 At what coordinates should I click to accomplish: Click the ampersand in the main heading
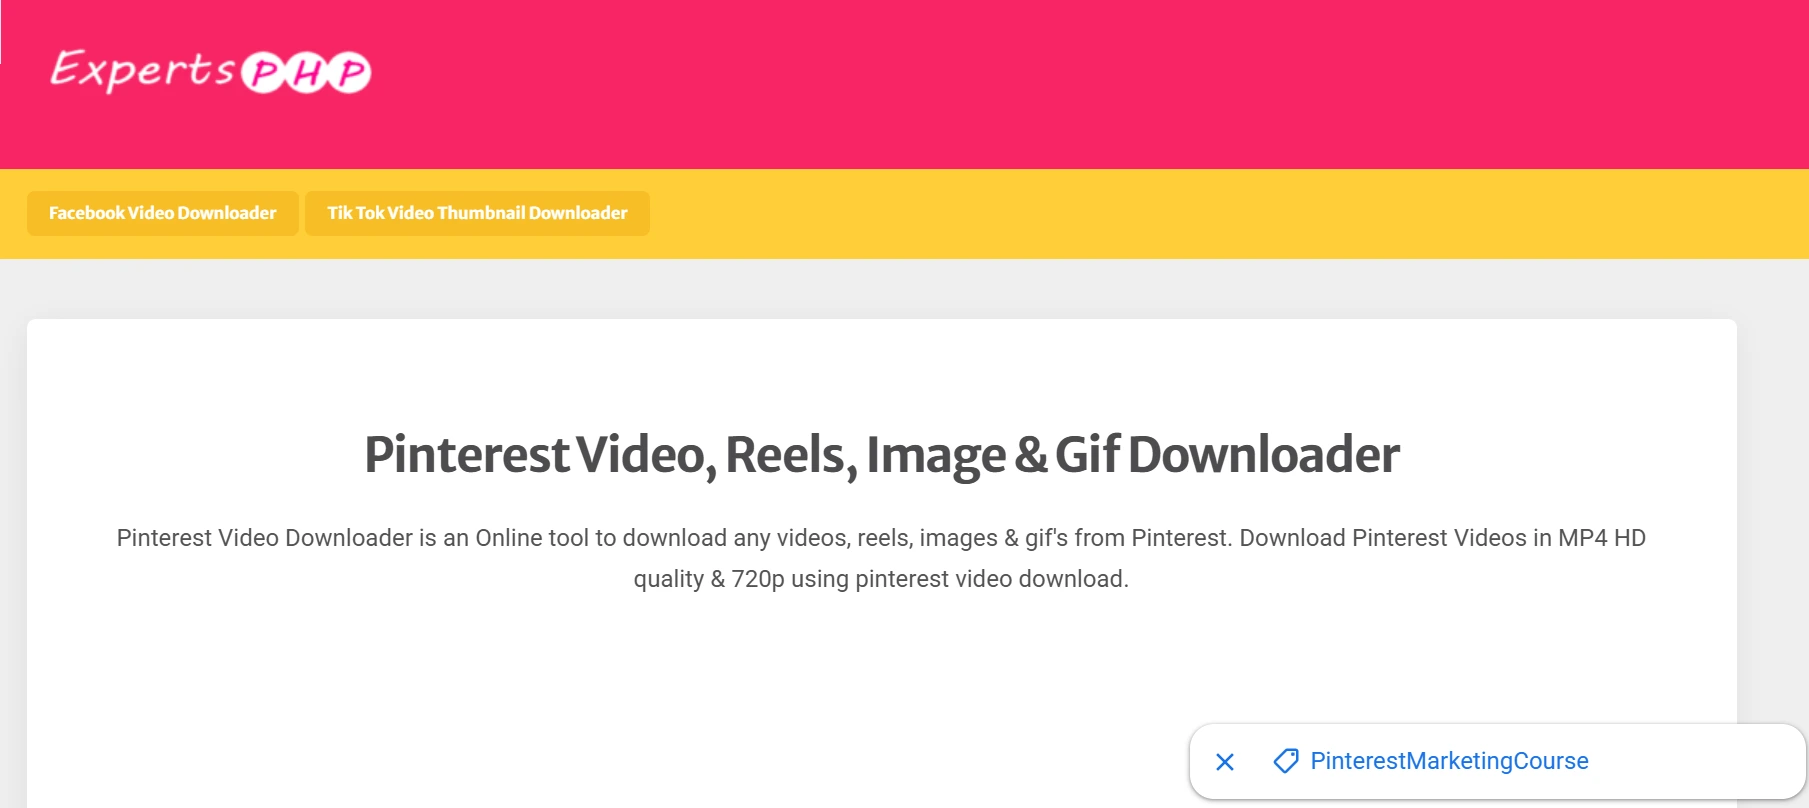pos(1030,455)
